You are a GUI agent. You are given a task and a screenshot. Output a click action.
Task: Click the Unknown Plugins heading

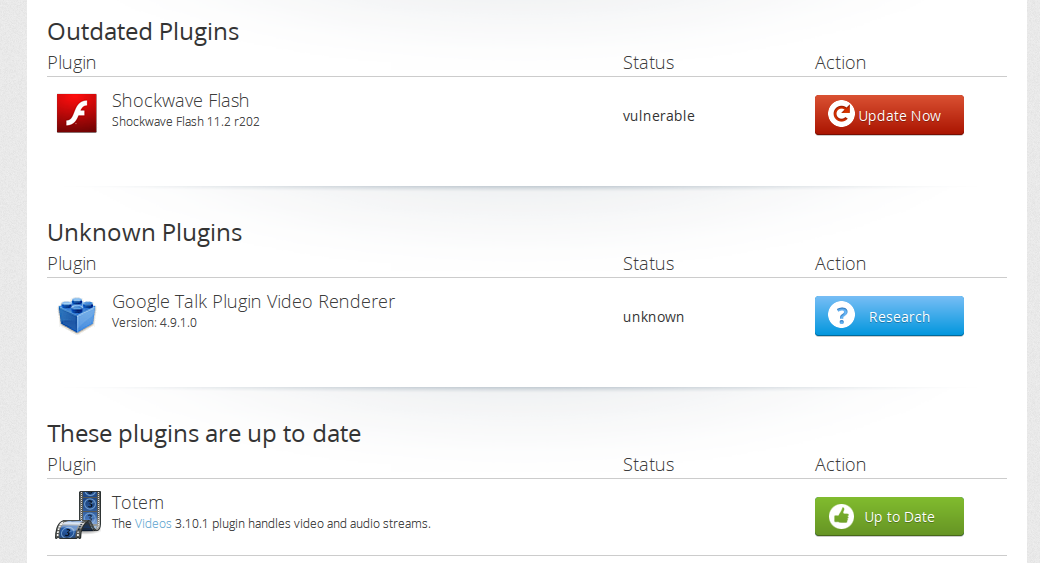click(145, 233)
